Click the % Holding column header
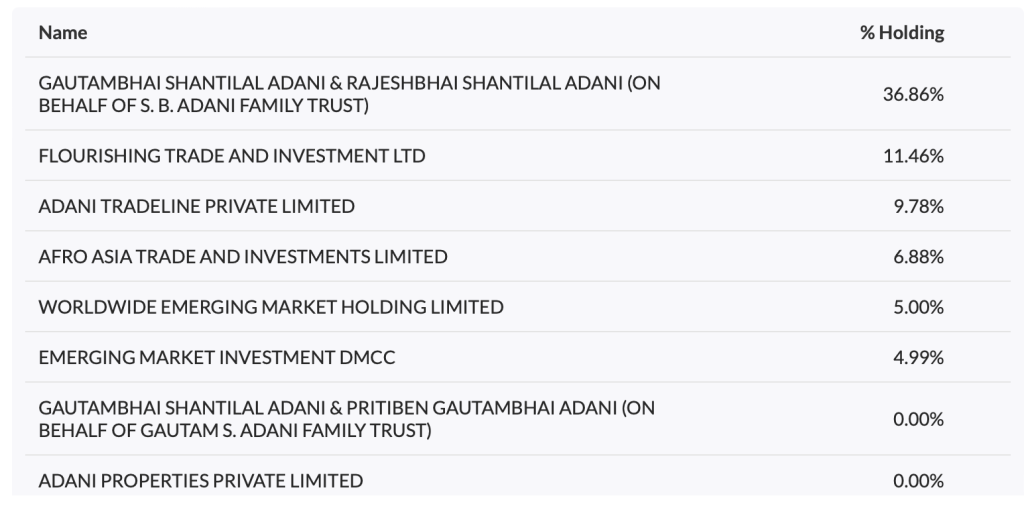Viewport: 1024px width, 508px height. tap(902, 33)
